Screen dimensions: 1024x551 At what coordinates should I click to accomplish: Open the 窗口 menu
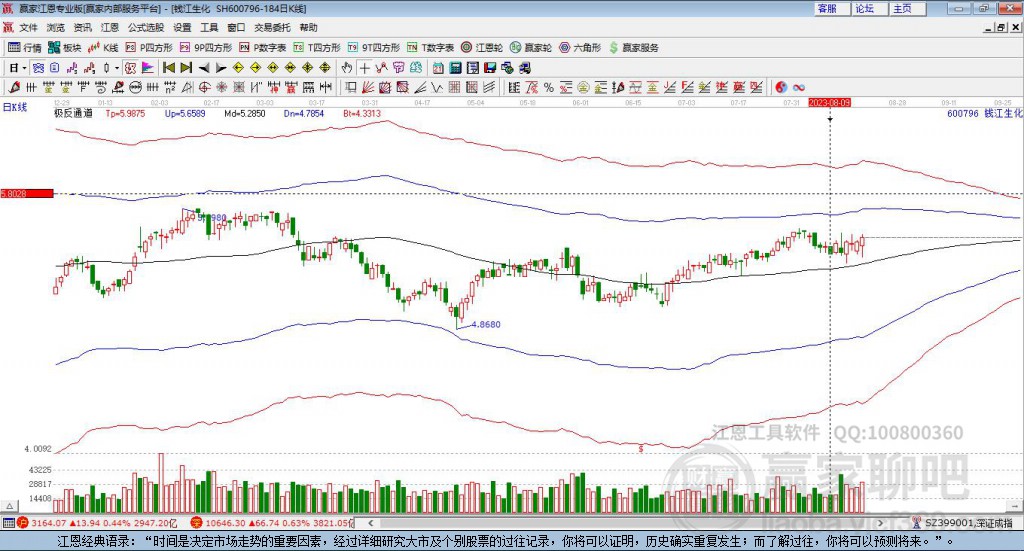pyautogui.click(x=236, y=27)
